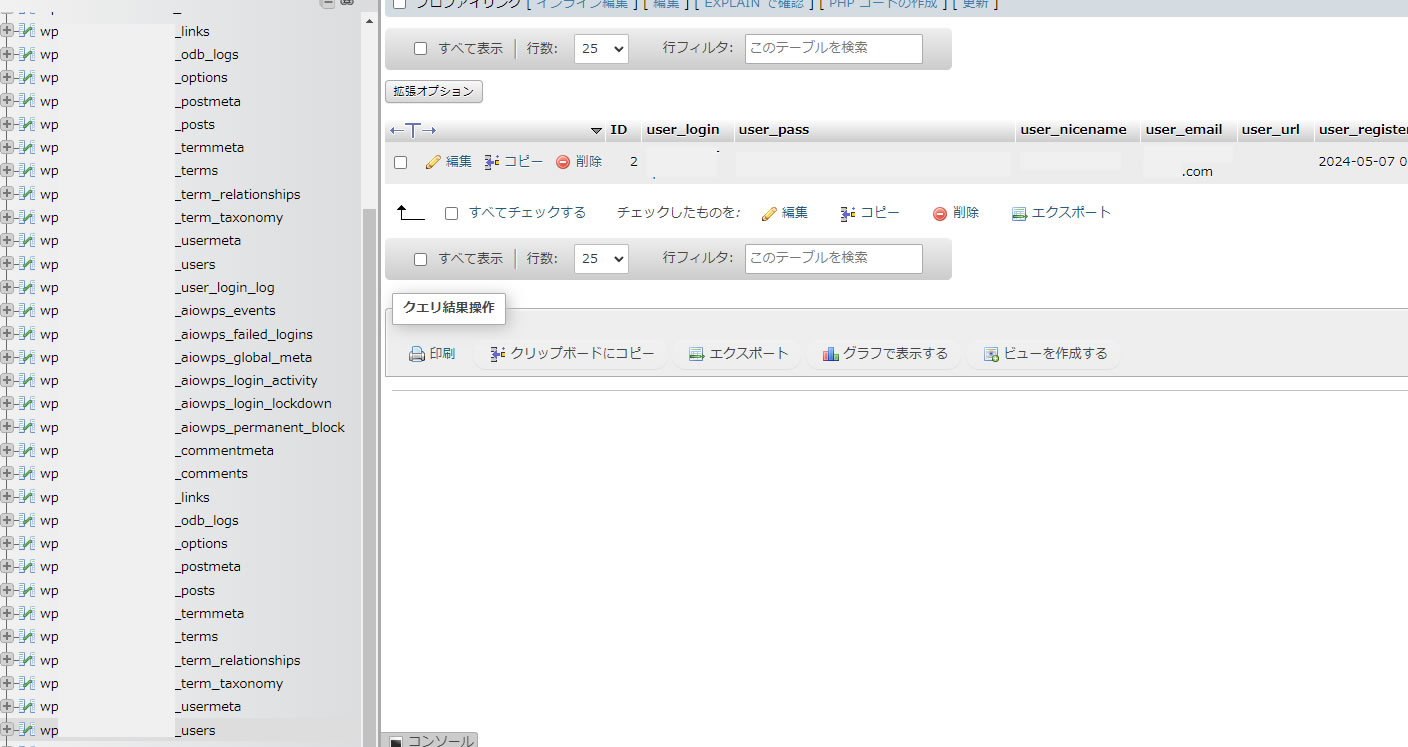The image size is (1408, 747).
Task: Click the table icon beside _aiowps_failed_logins
Action: (x=27, y=334)
